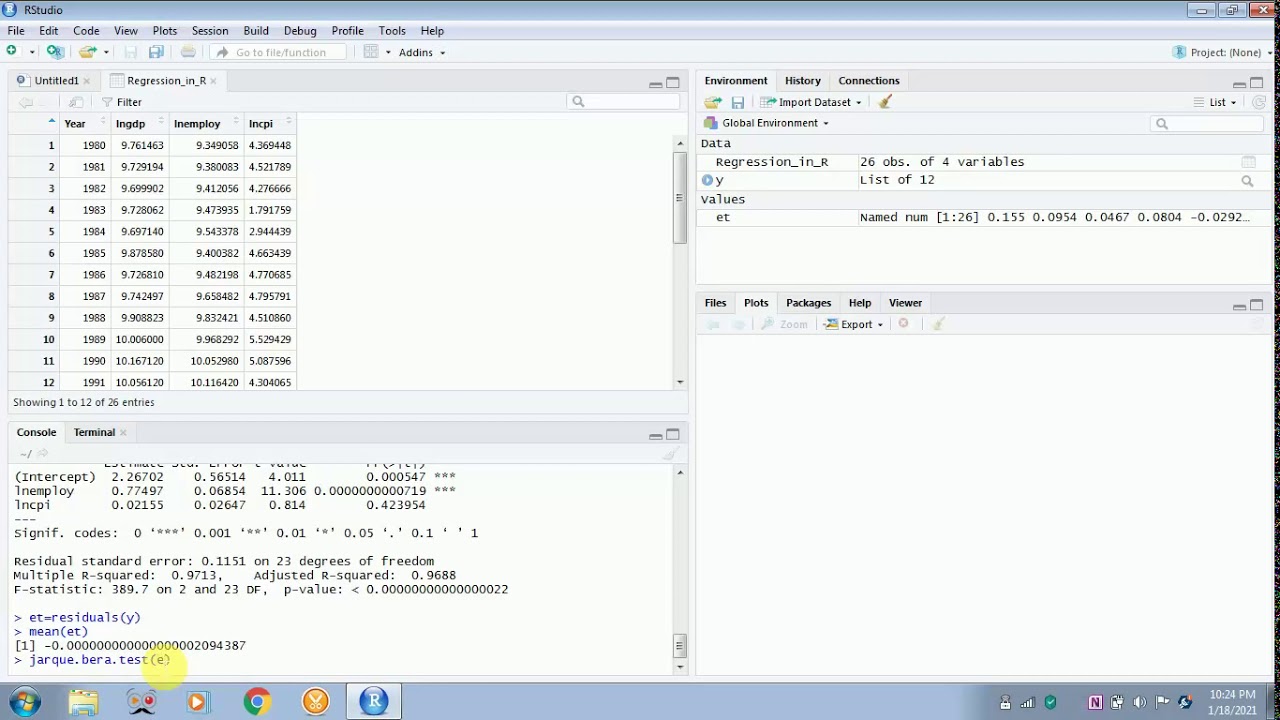Open Windows Start menu
The width and height of the screenshot is (1280, 720).
tap(24, 702)
